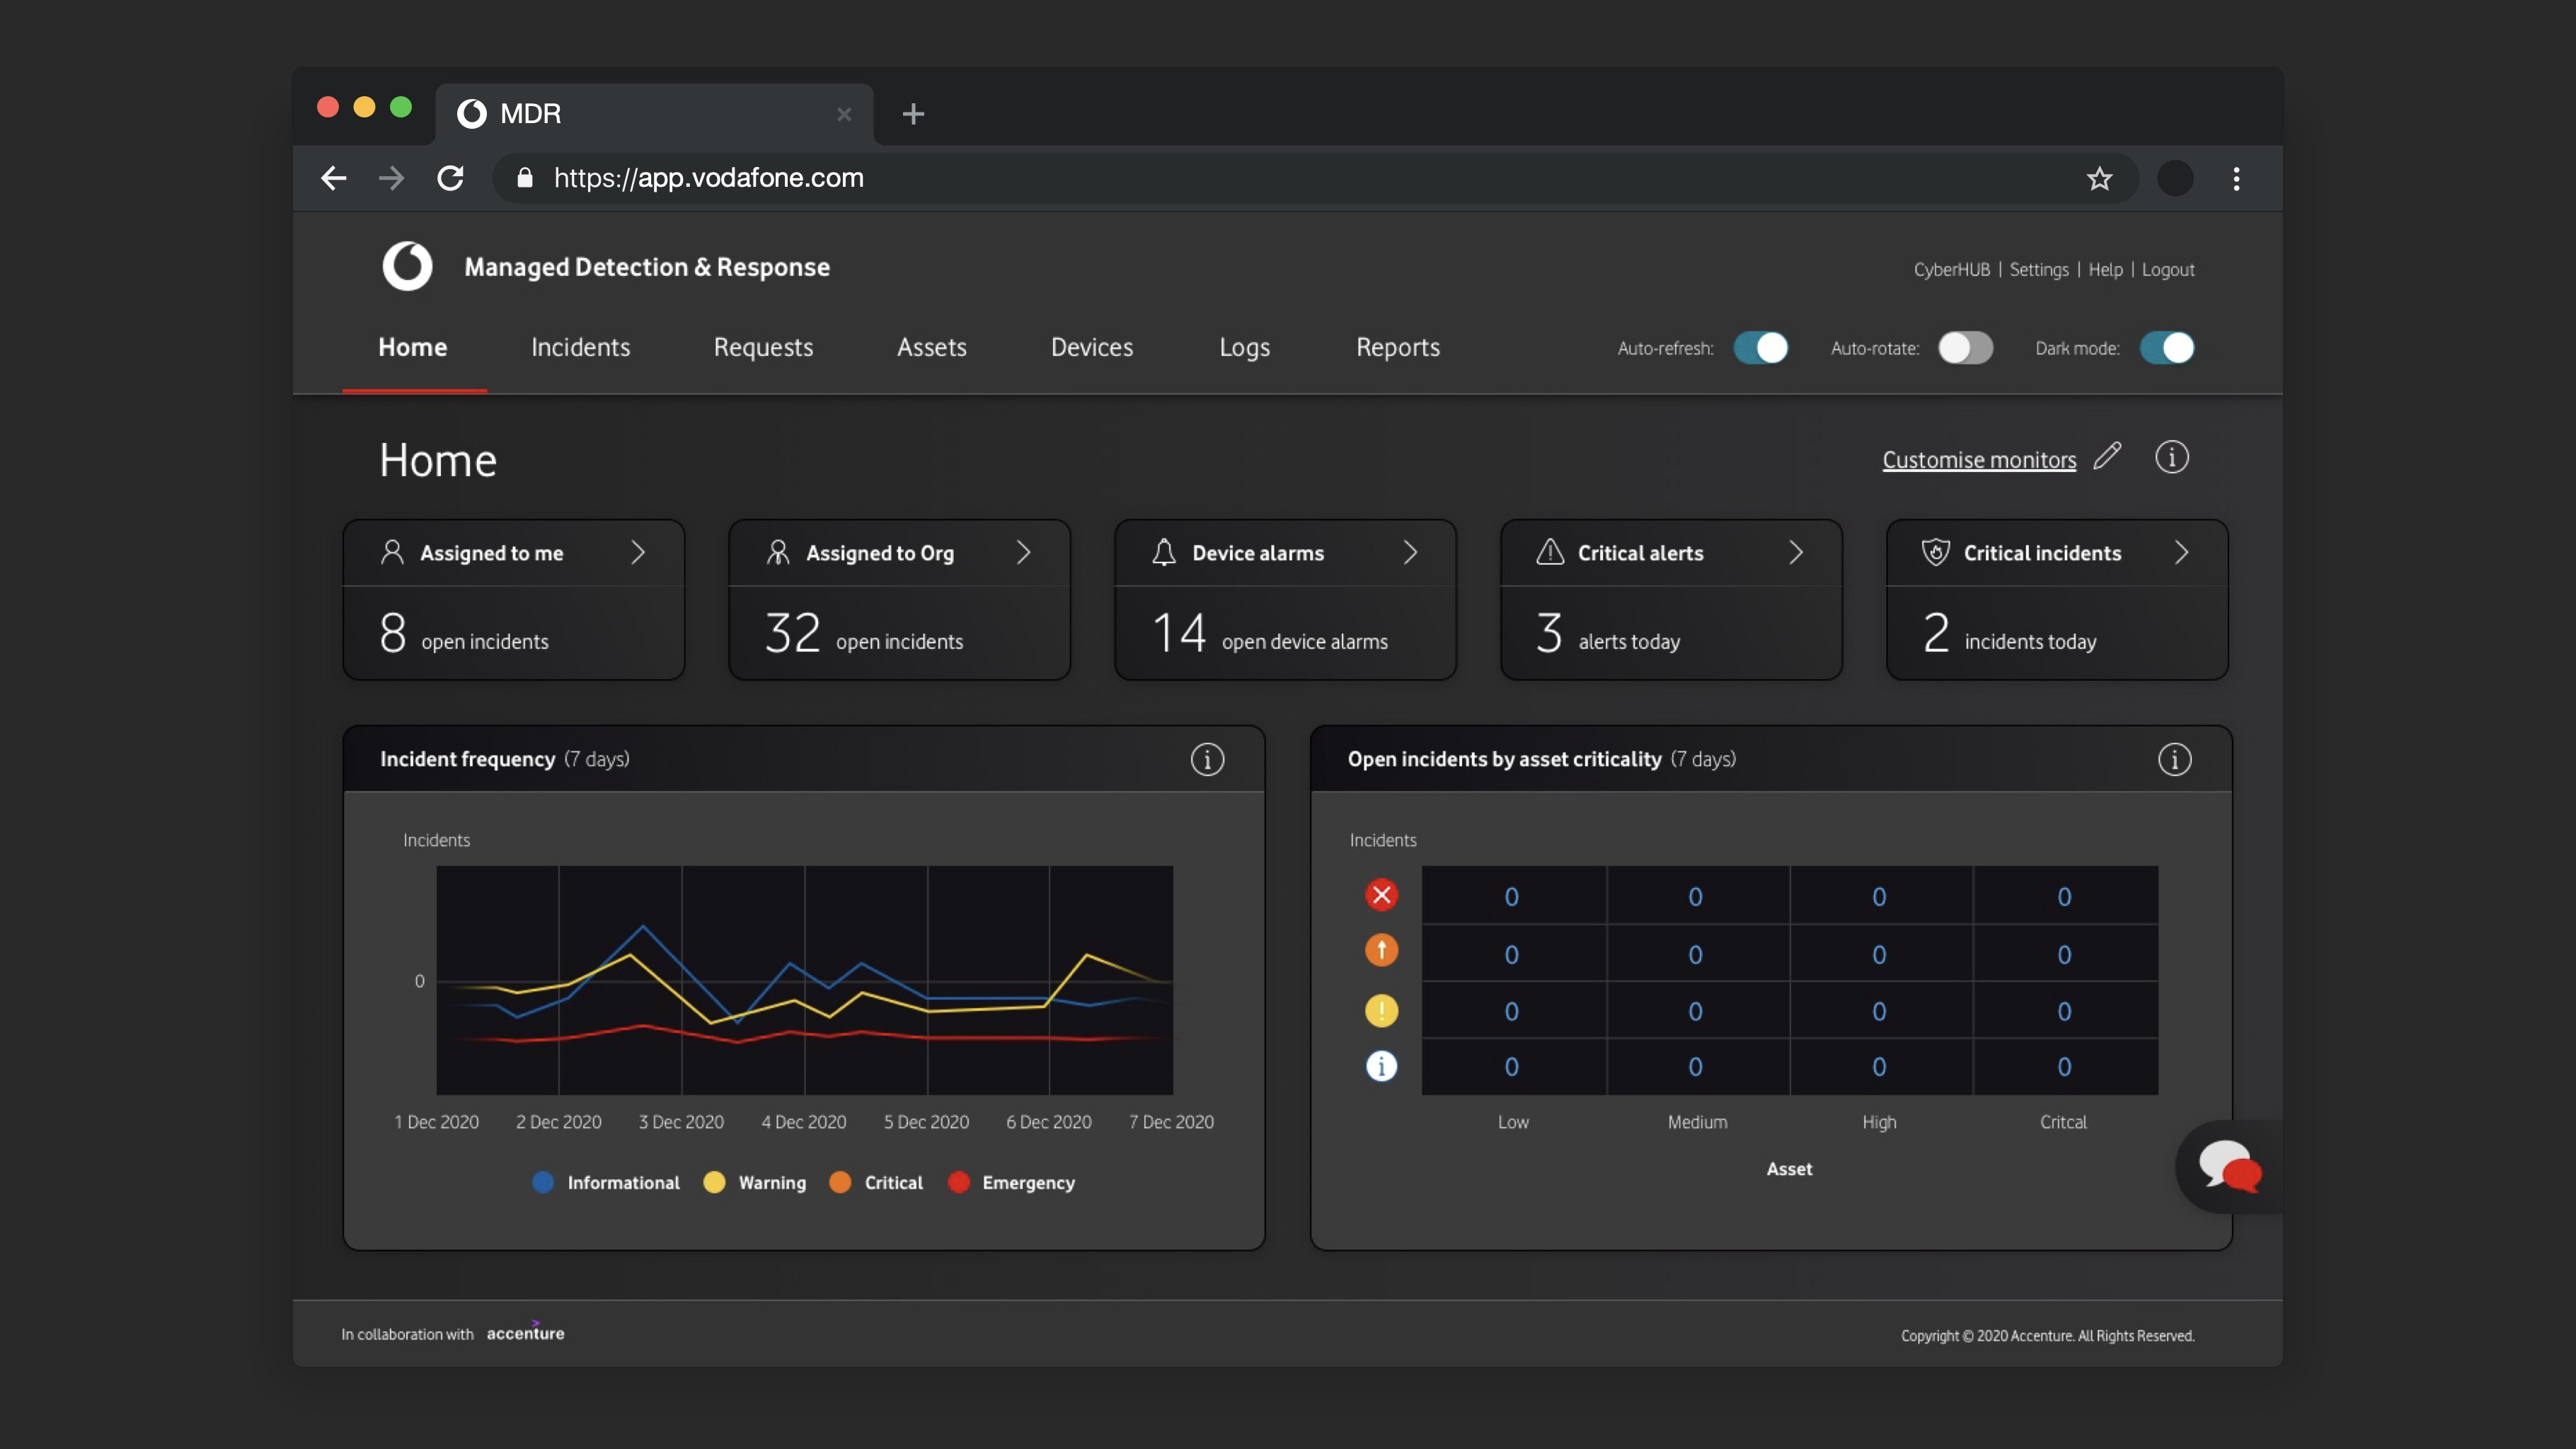Select the Home tab

click(x=413, y=348)
